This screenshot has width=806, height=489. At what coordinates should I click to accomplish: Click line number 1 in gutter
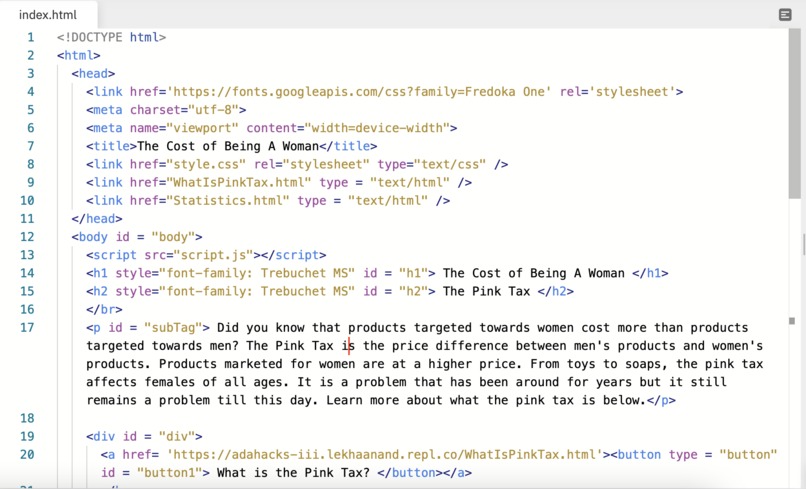click(30, 38)
